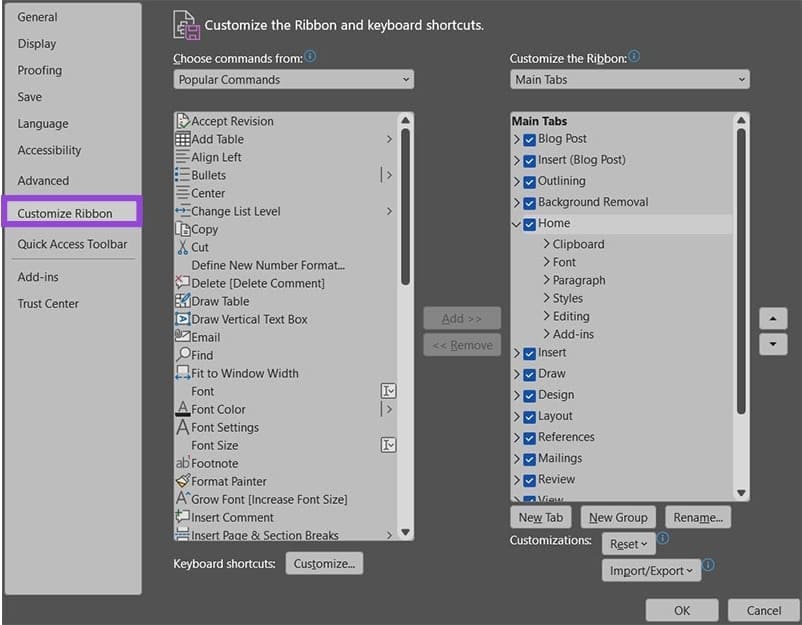Expand the Clipboard group under Home
Screen dimensions: 802x625
(x=547, y=244)
